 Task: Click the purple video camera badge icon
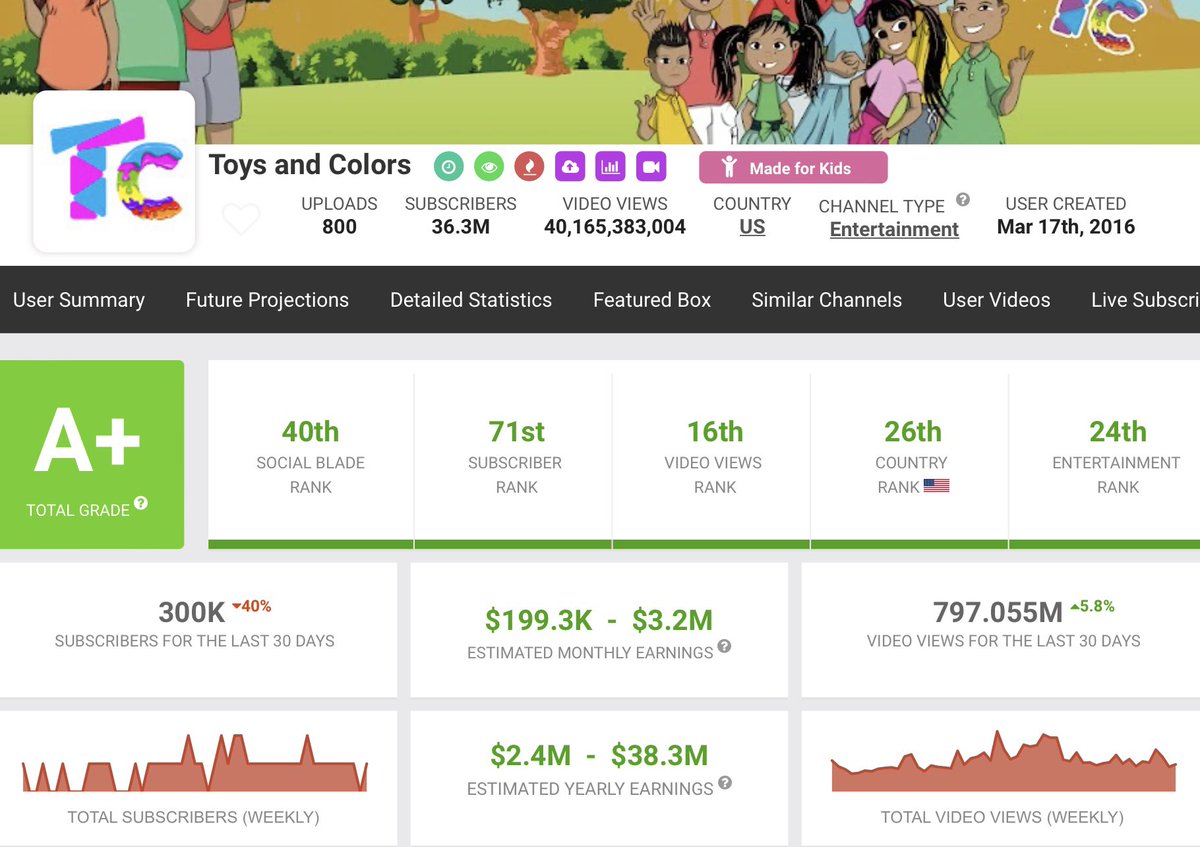point(651,167)
